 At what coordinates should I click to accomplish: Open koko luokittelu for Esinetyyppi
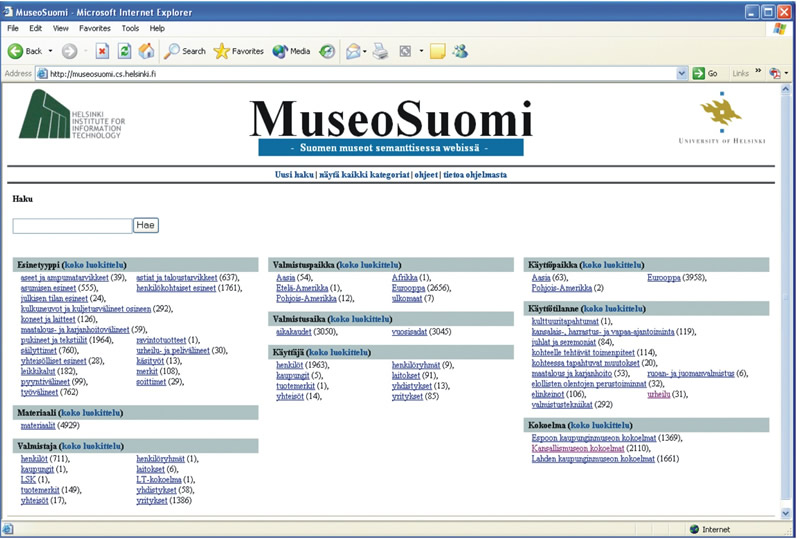point(94,265)
